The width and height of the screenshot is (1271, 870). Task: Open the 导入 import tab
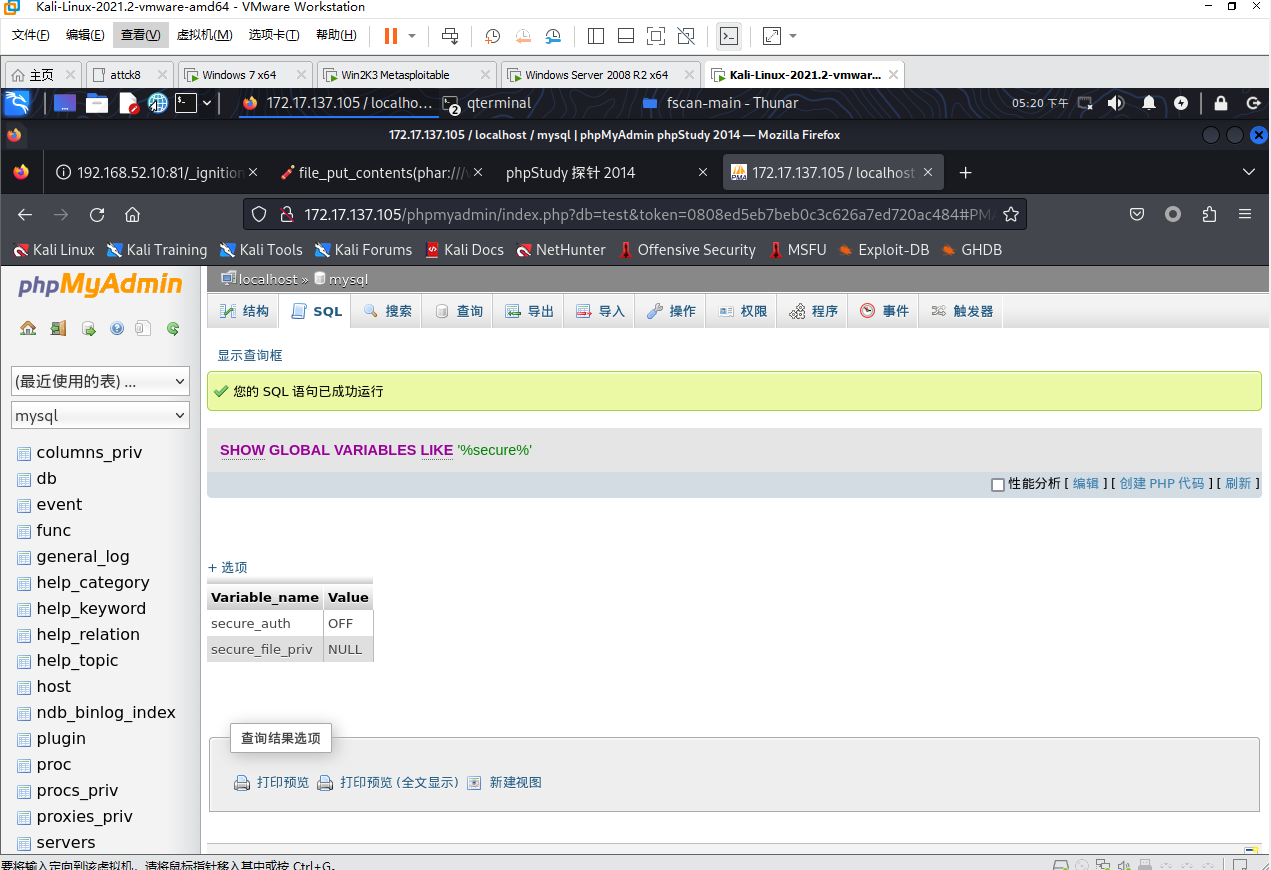600,311
